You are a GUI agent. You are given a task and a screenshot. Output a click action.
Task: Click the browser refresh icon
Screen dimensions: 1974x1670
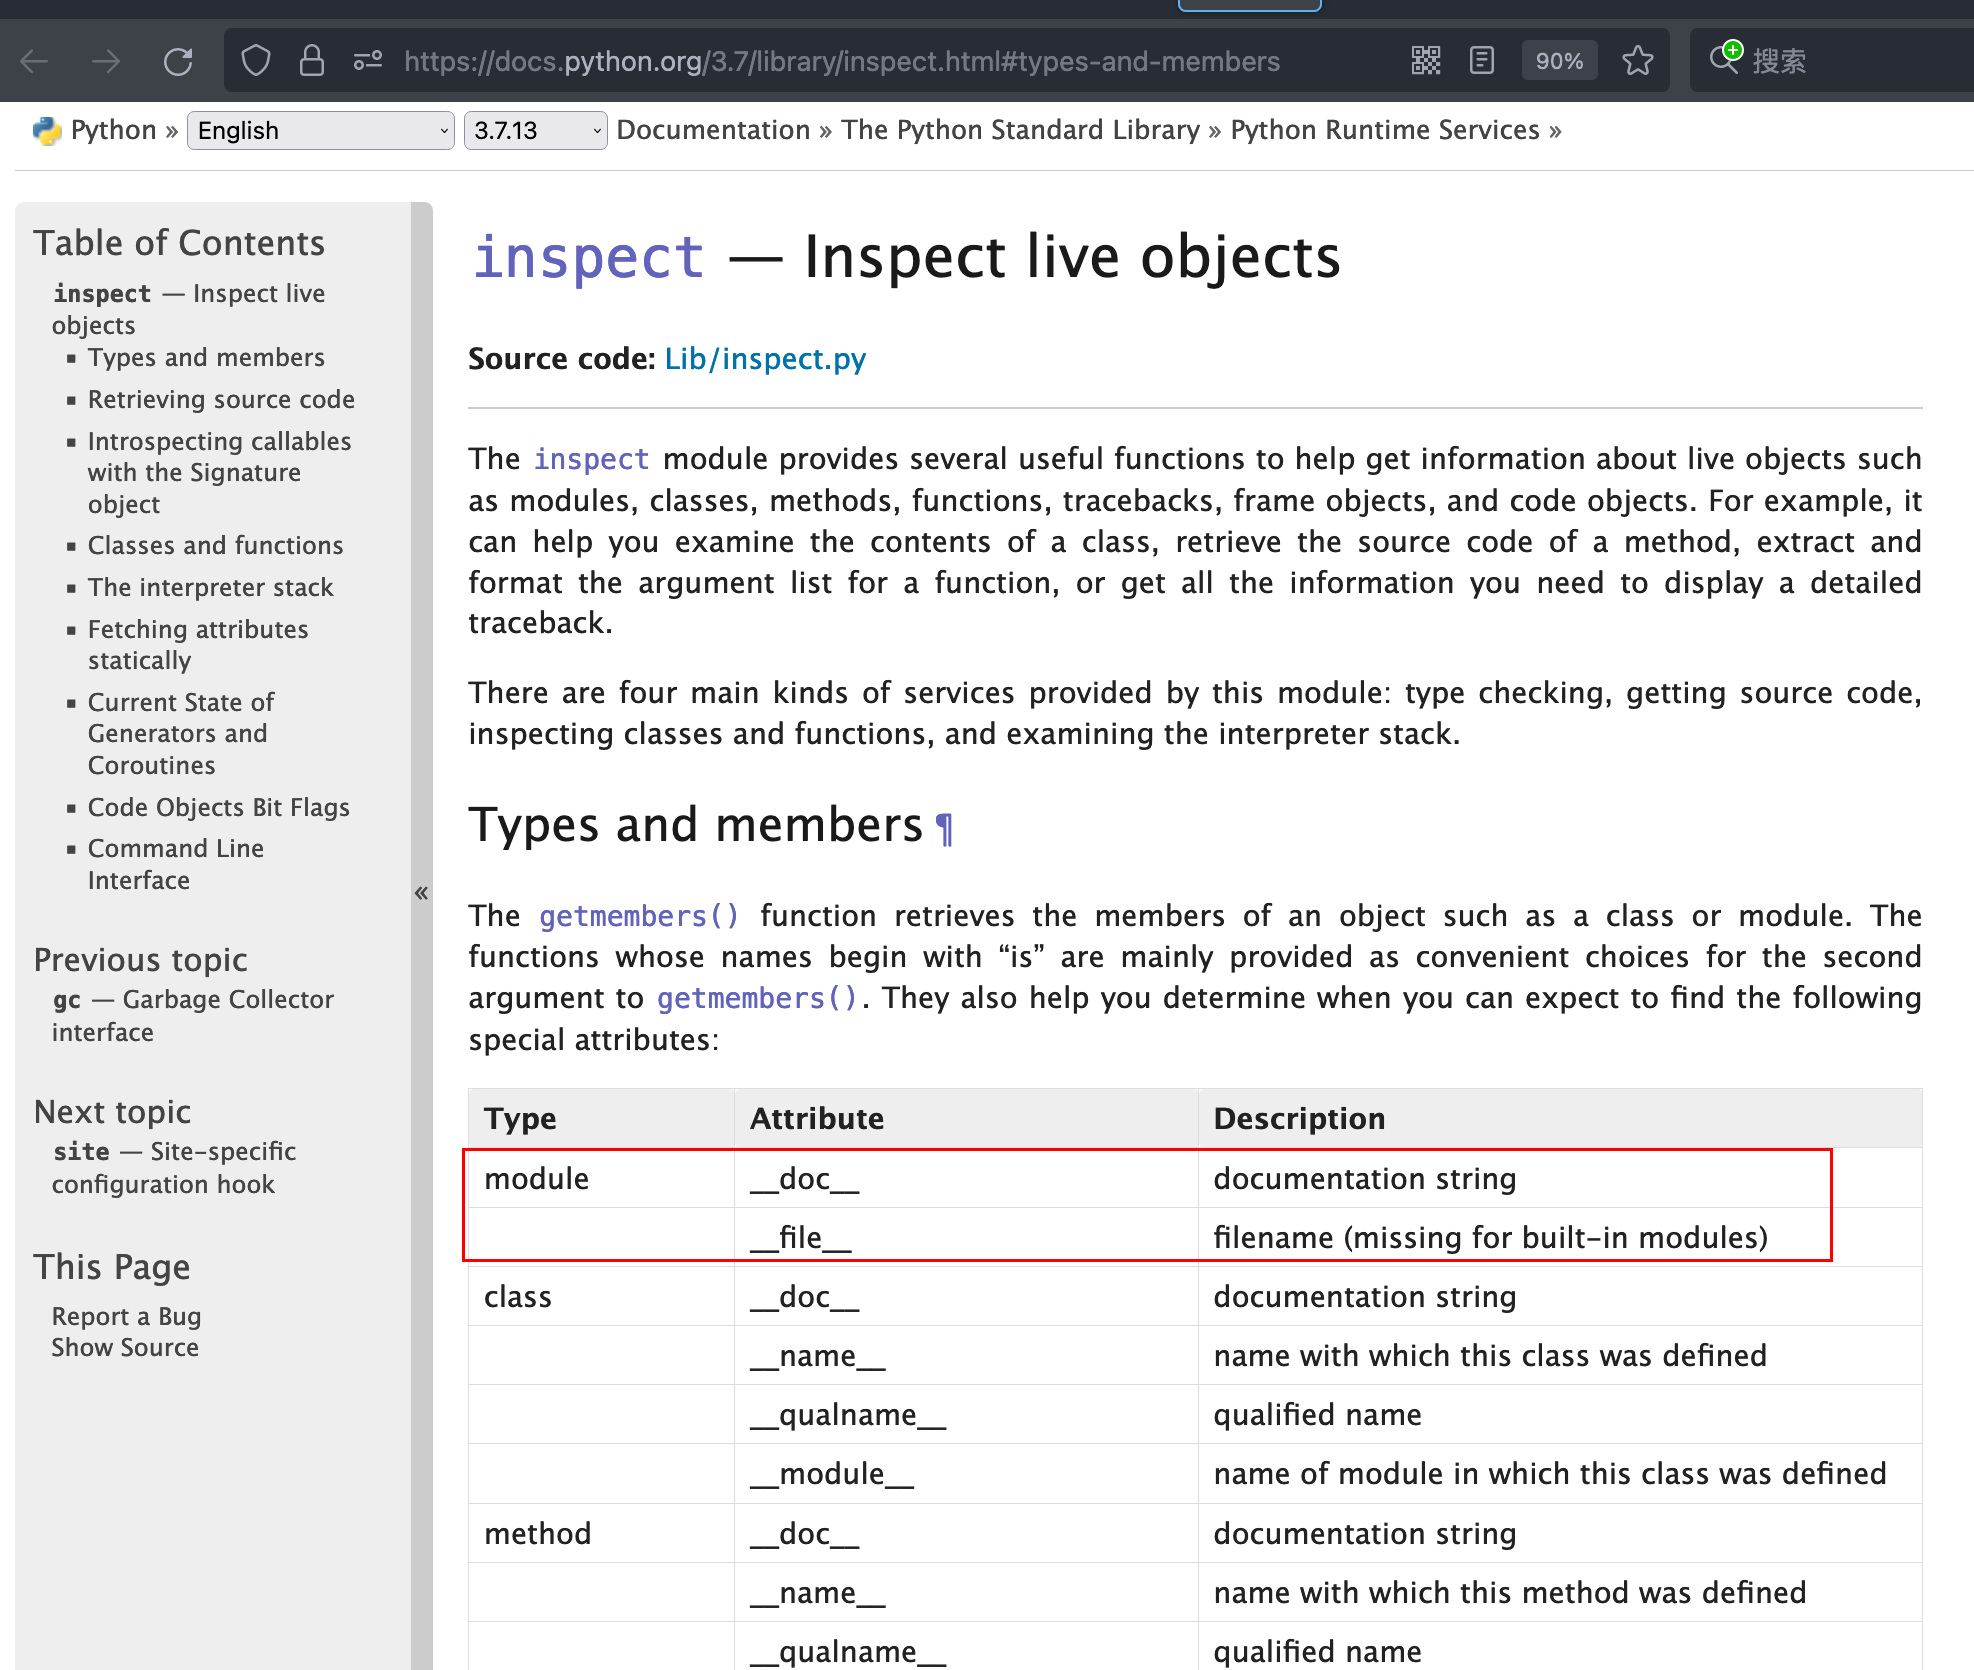coord(181,61)
